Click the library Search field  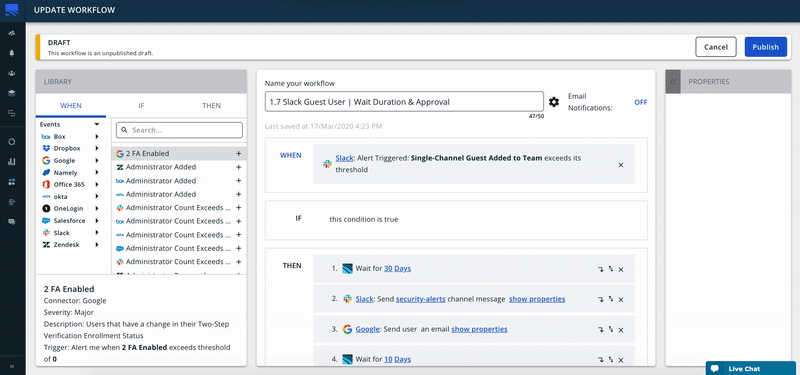tap(179, 130)
